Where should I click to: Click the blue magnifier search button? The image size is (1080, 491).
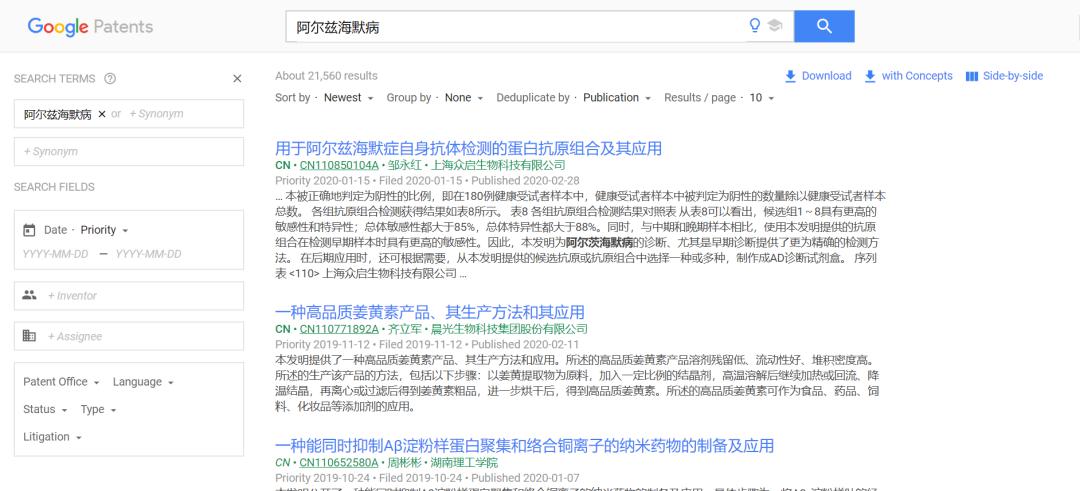click(824, 26)
